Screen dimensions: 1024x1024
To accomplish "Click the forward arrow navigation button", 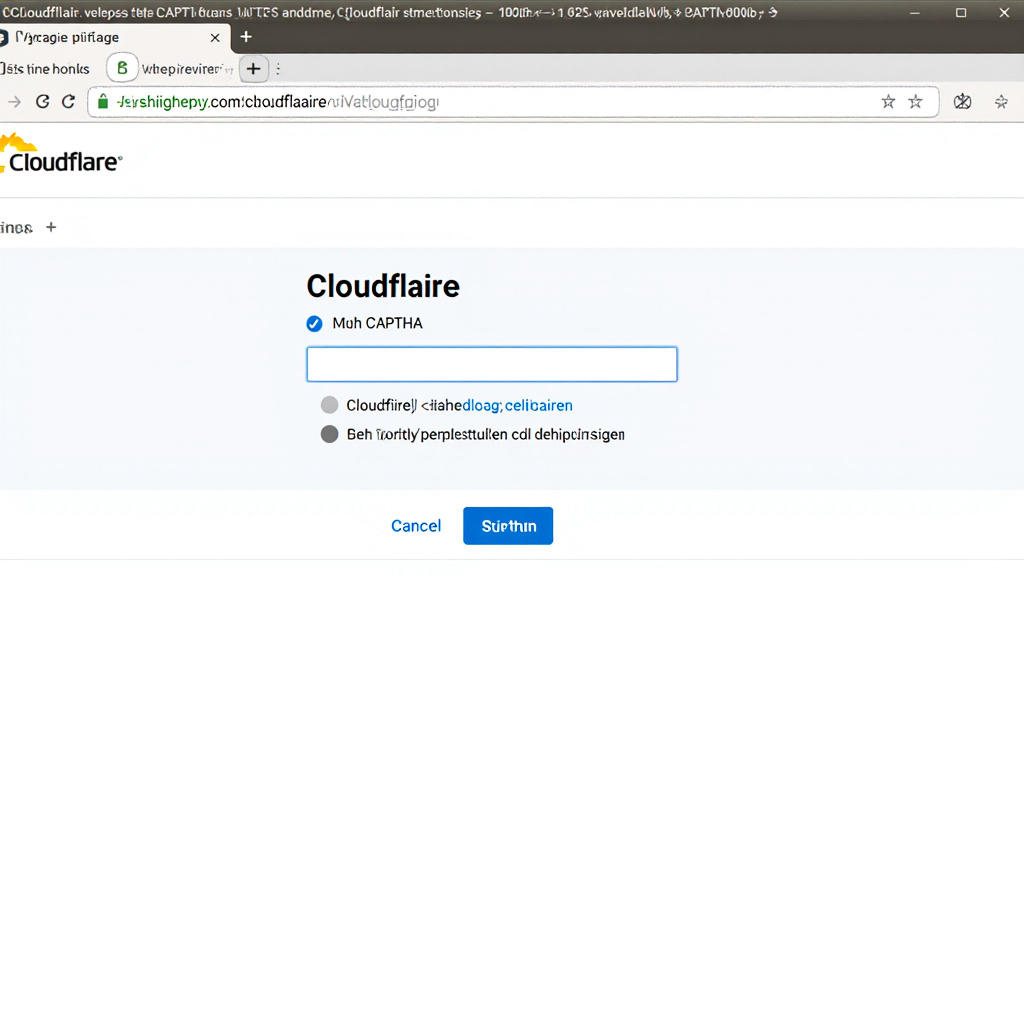I will (x=14, y=102).
